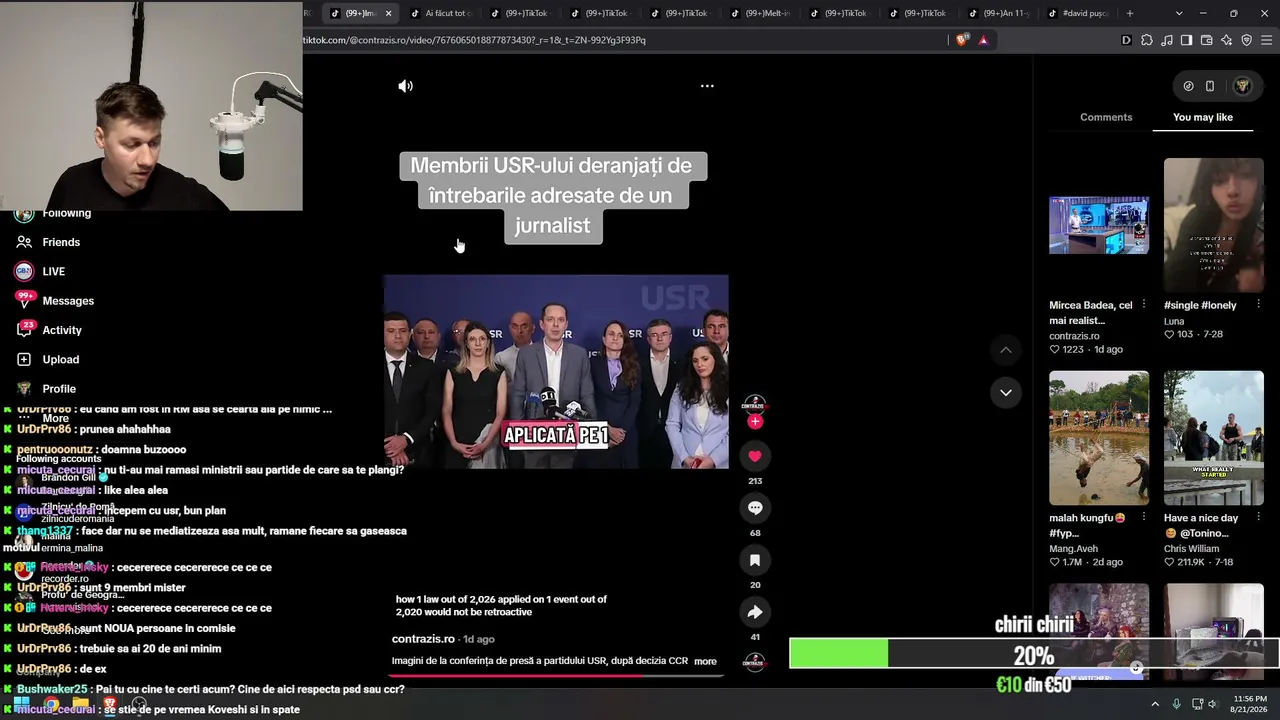The height and width of the screenshot is (720, 1280).
Task: Open options for the malah kungfu recommendation
Action: (x=1144, y=518)
